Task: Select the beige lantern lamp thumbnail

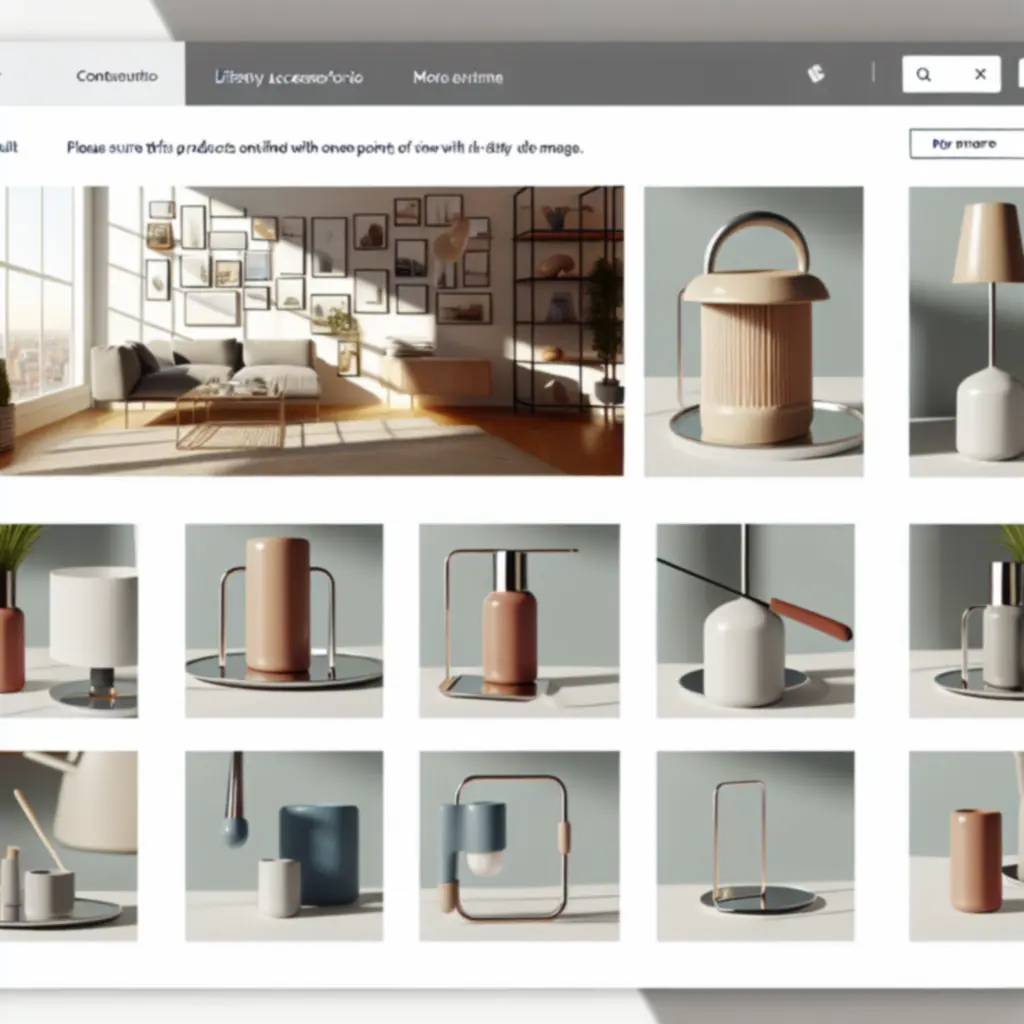Action: (x=755, y=330)
